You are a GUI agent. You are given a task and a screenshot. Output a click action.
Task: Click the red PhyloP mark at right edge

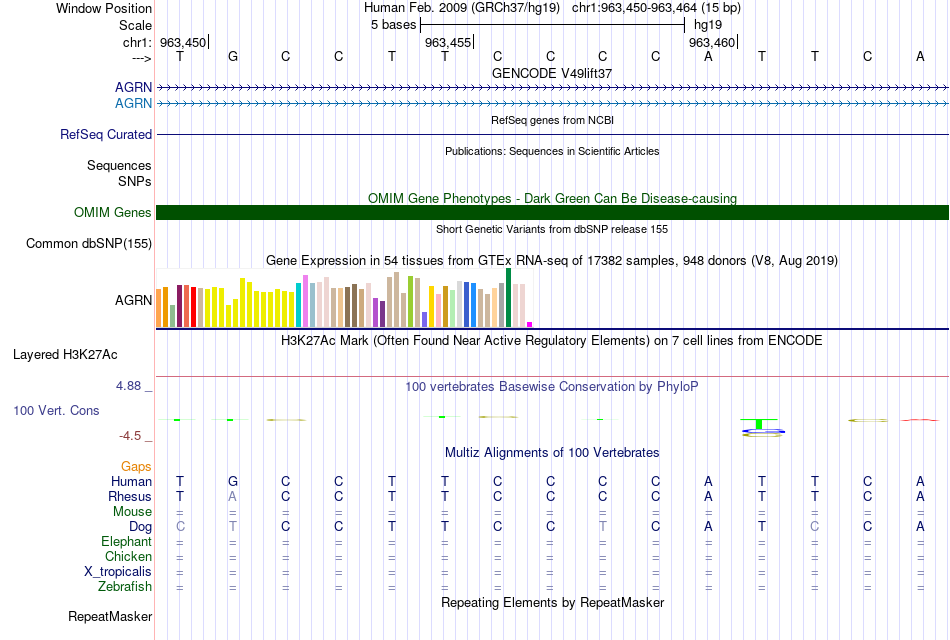920,420
